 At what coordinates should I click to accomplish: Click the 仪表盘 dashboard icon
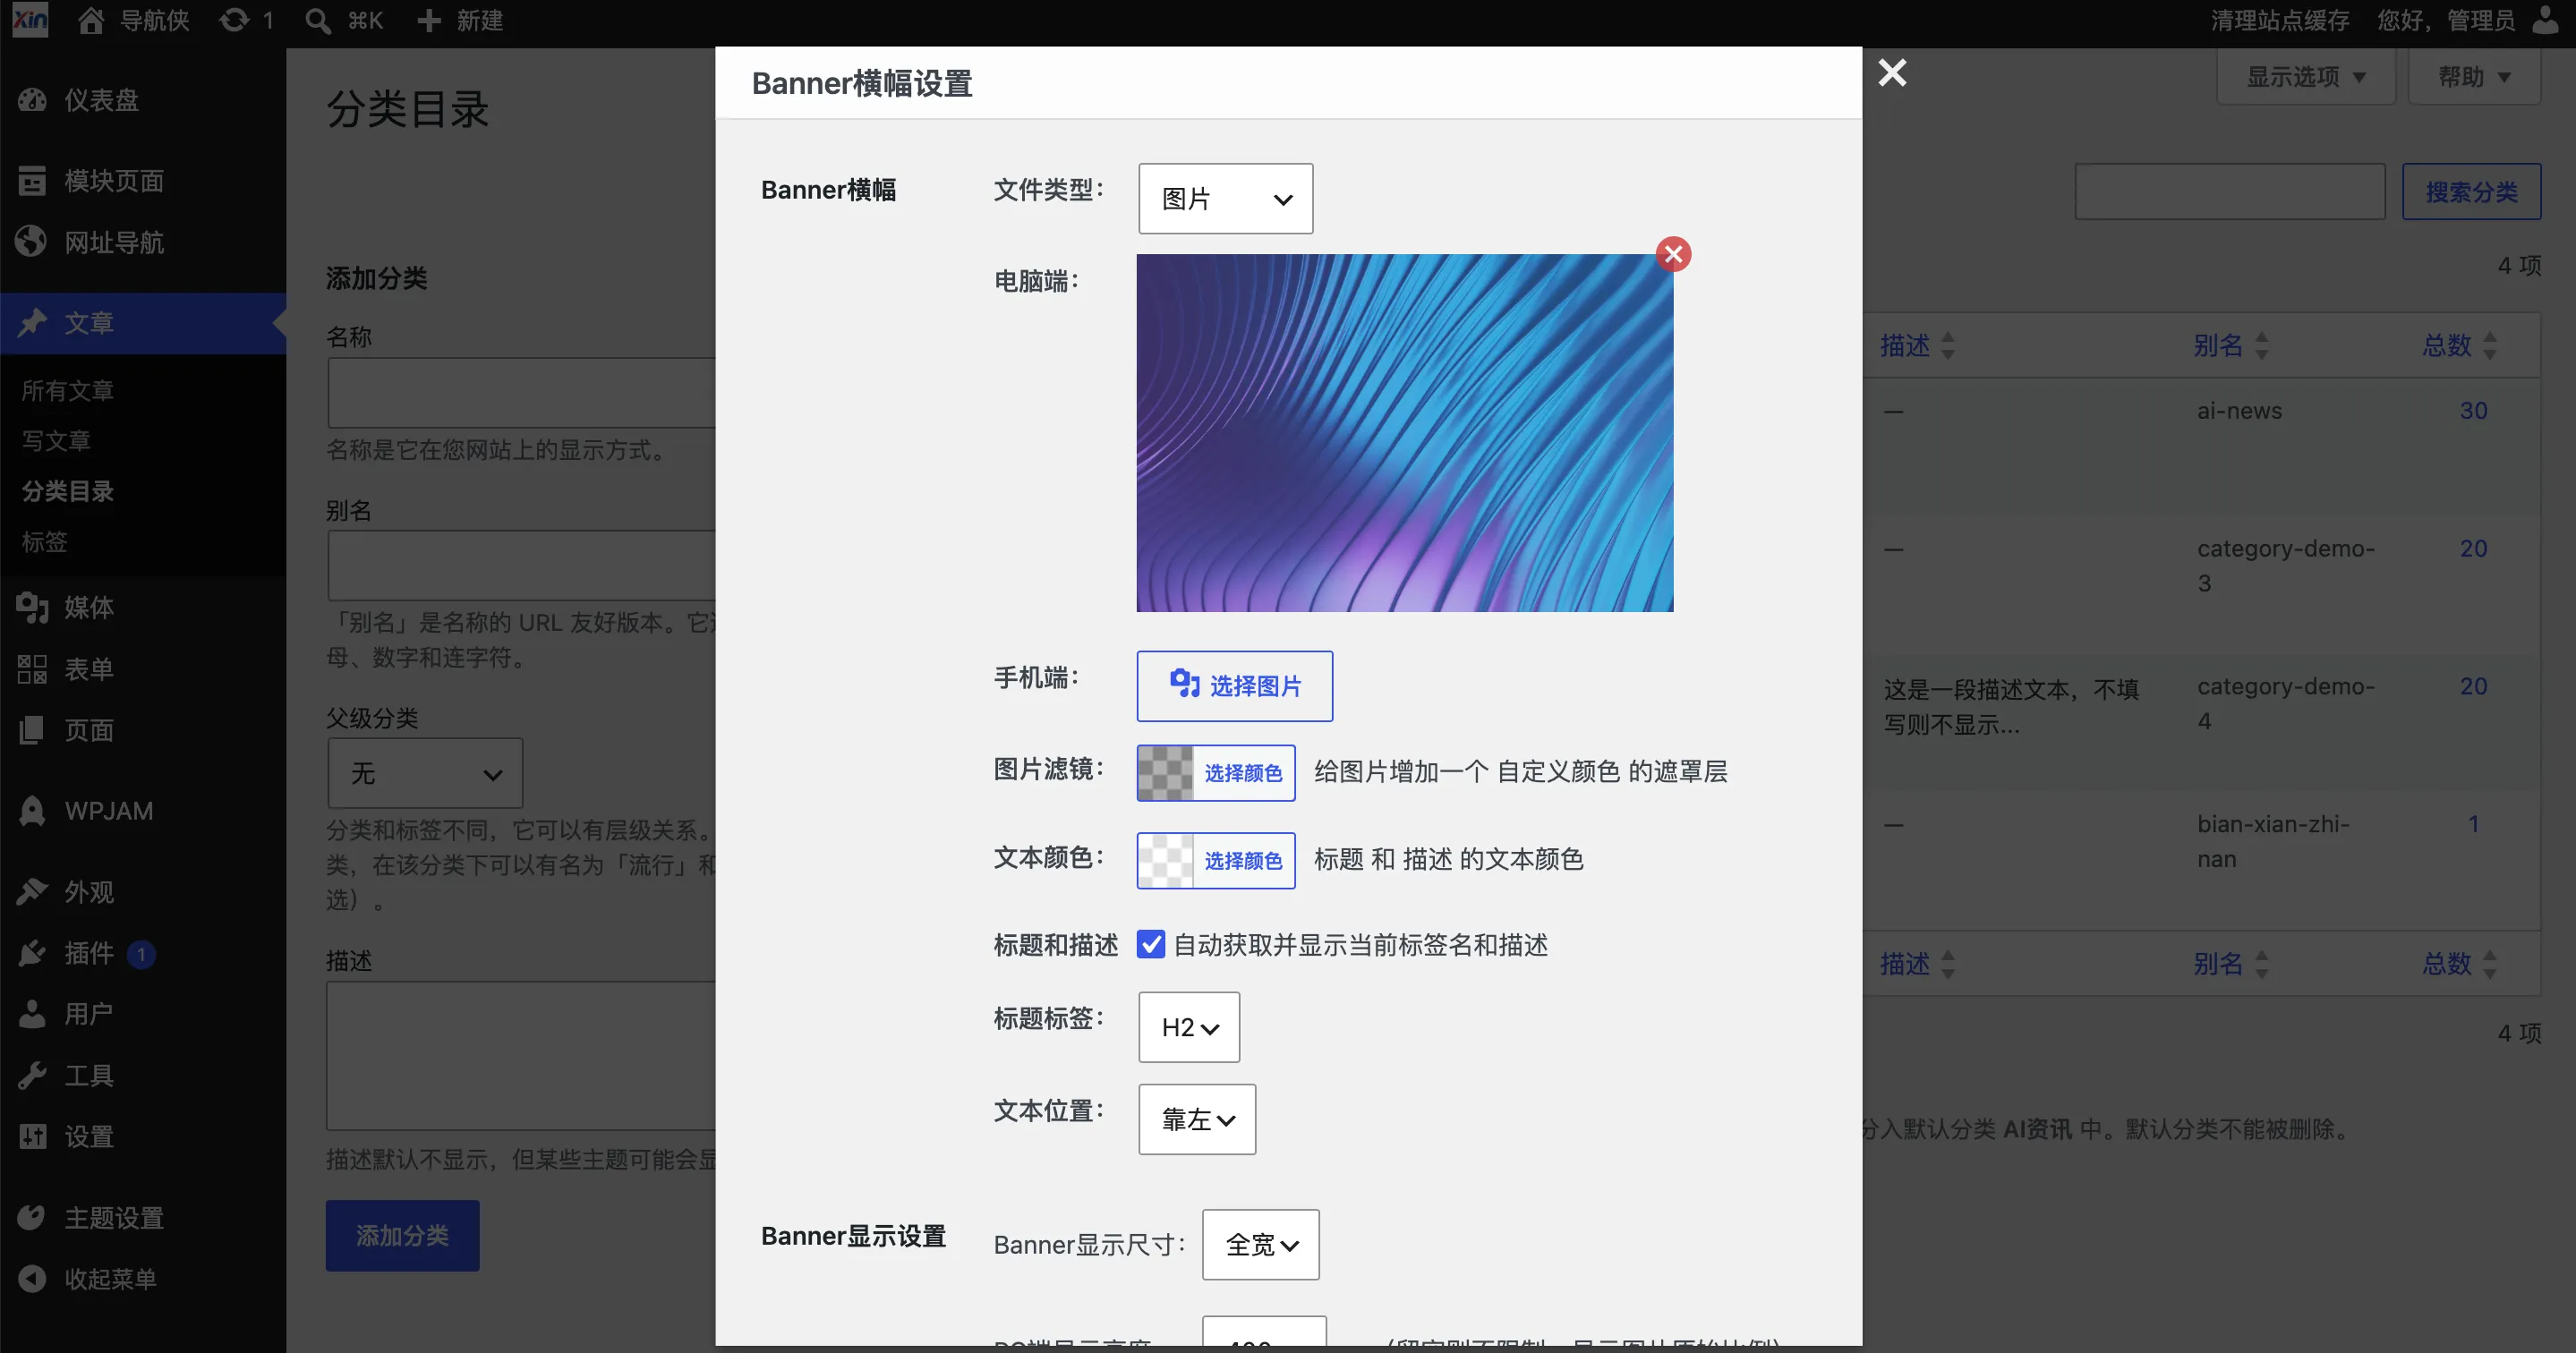click(x=32, y=100)
